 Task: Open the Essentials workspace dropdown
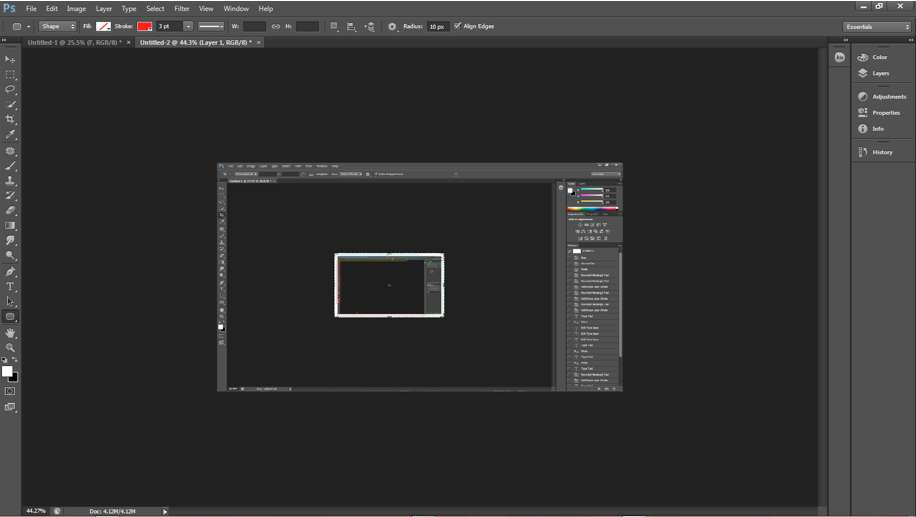tap(877, 27)
